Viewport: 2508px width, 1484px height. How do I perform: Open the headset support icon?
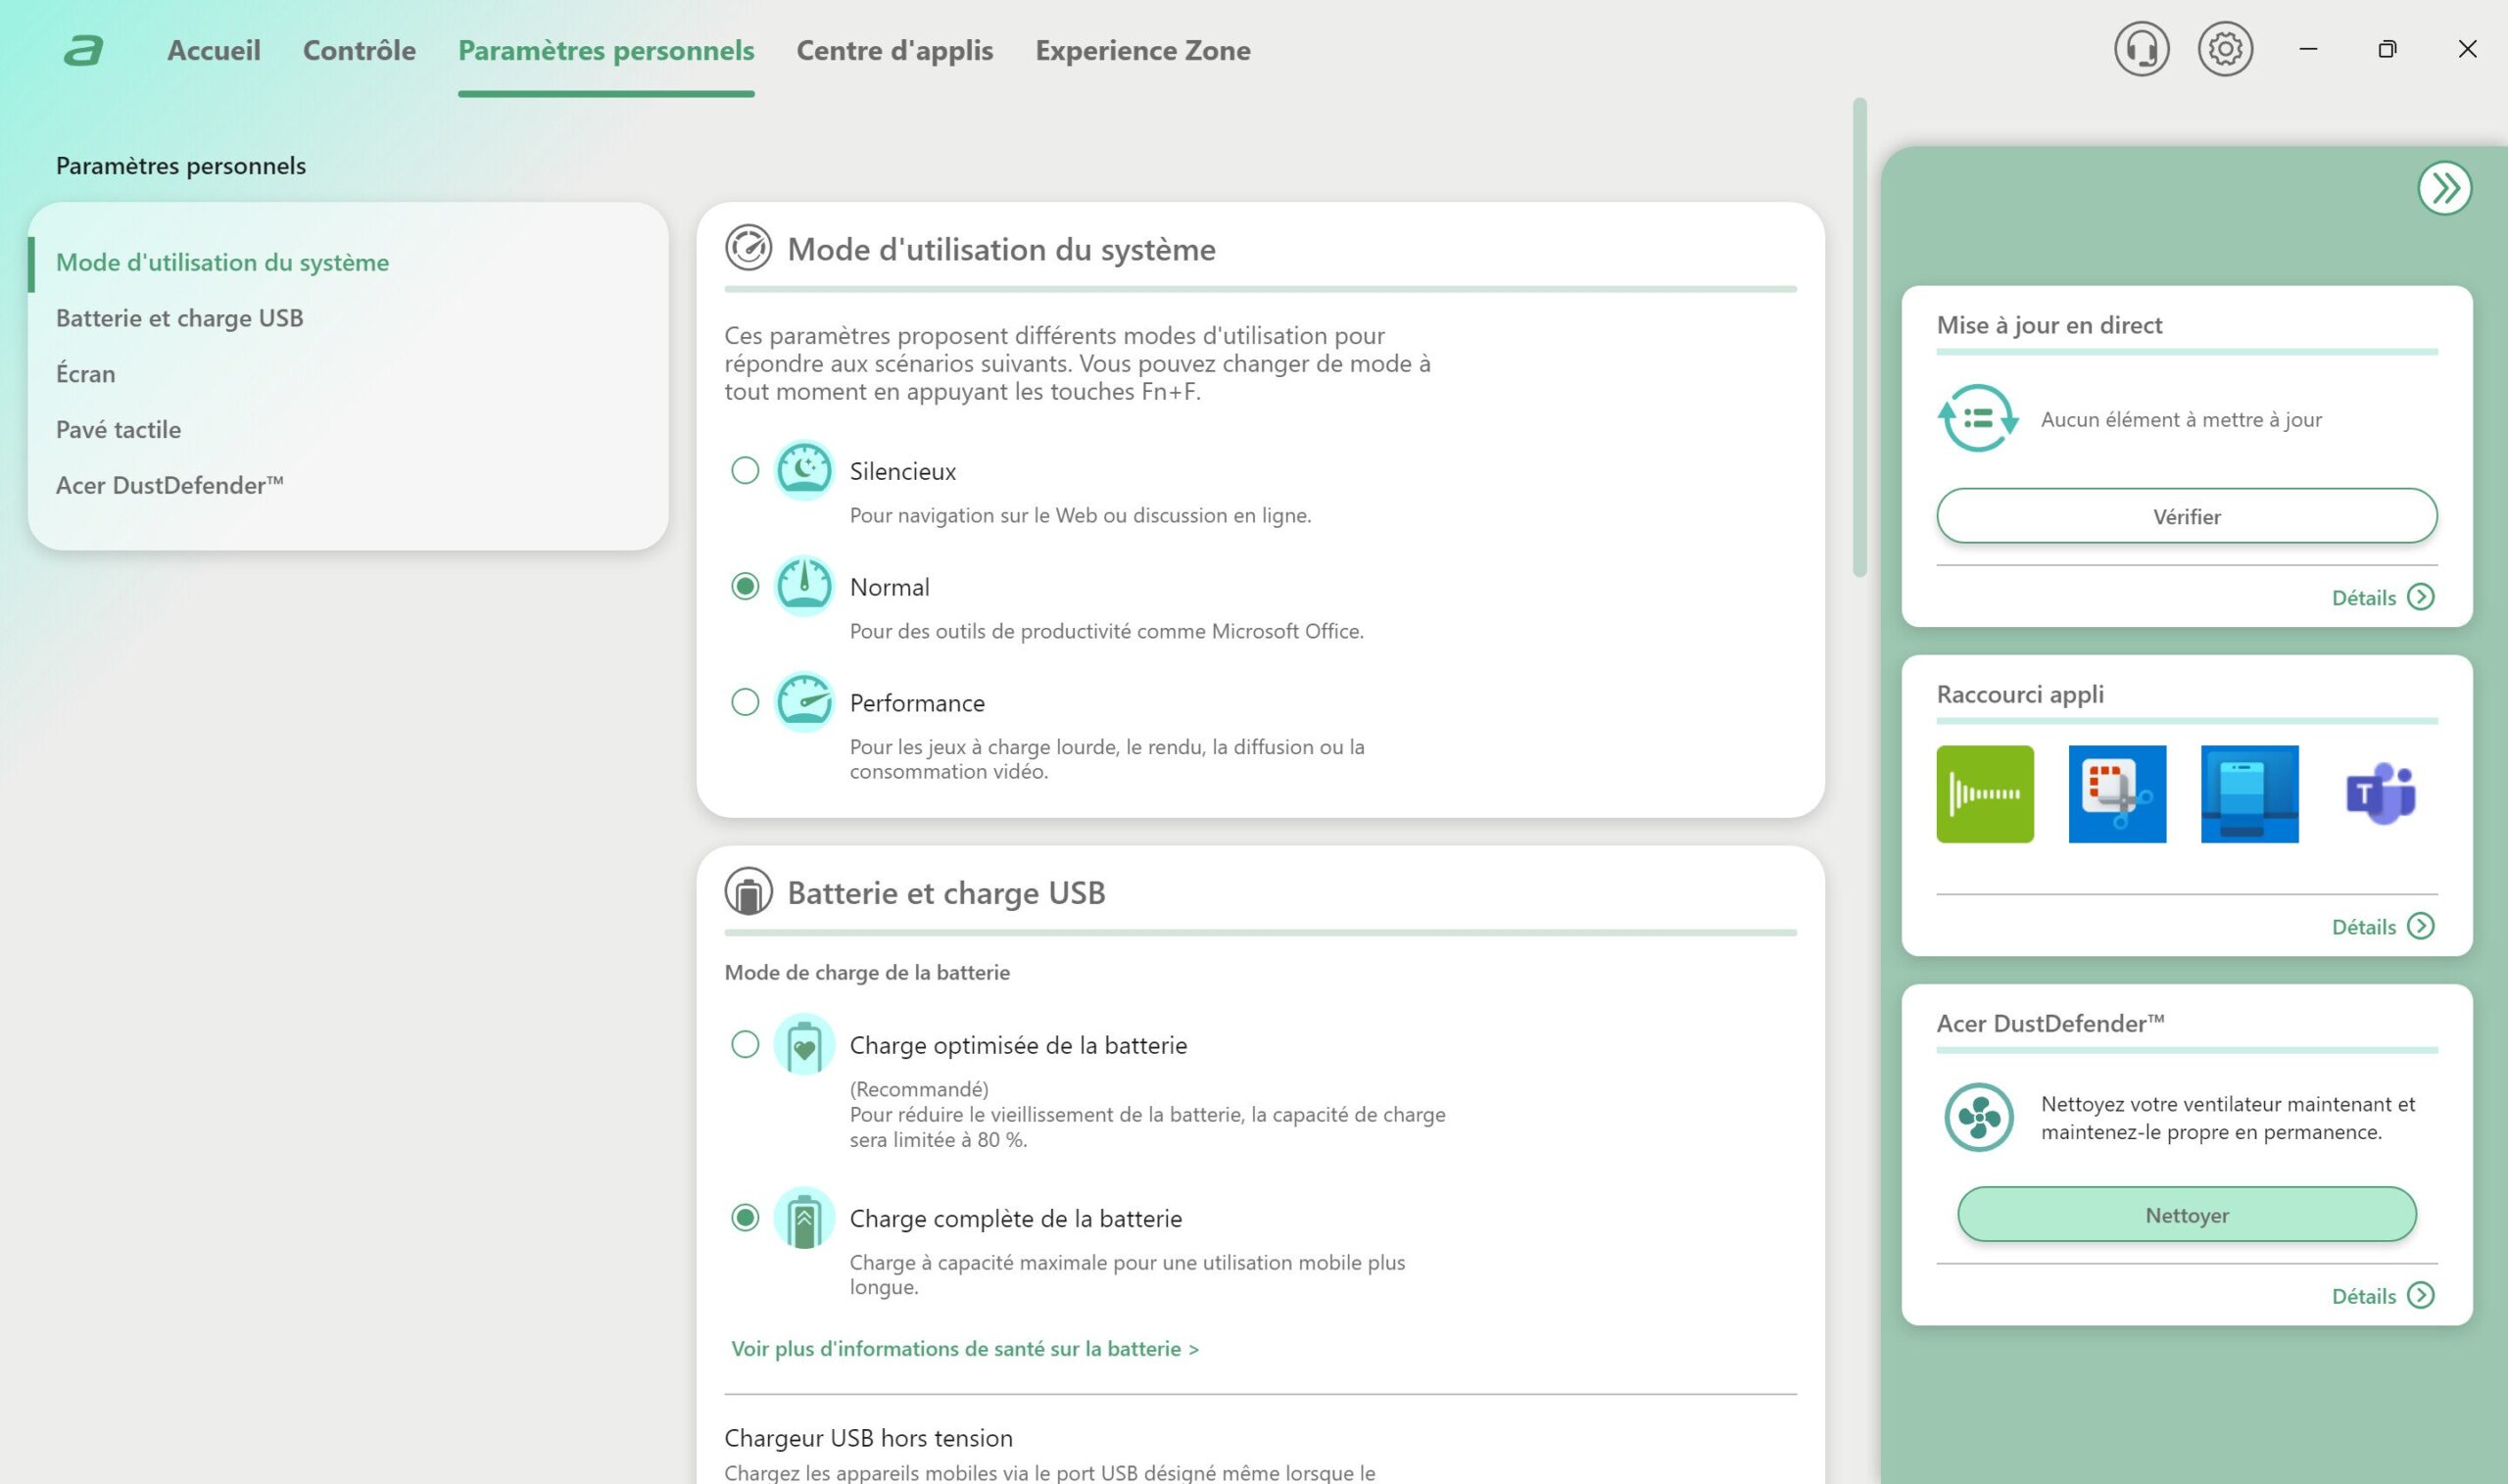(2141, 49)
